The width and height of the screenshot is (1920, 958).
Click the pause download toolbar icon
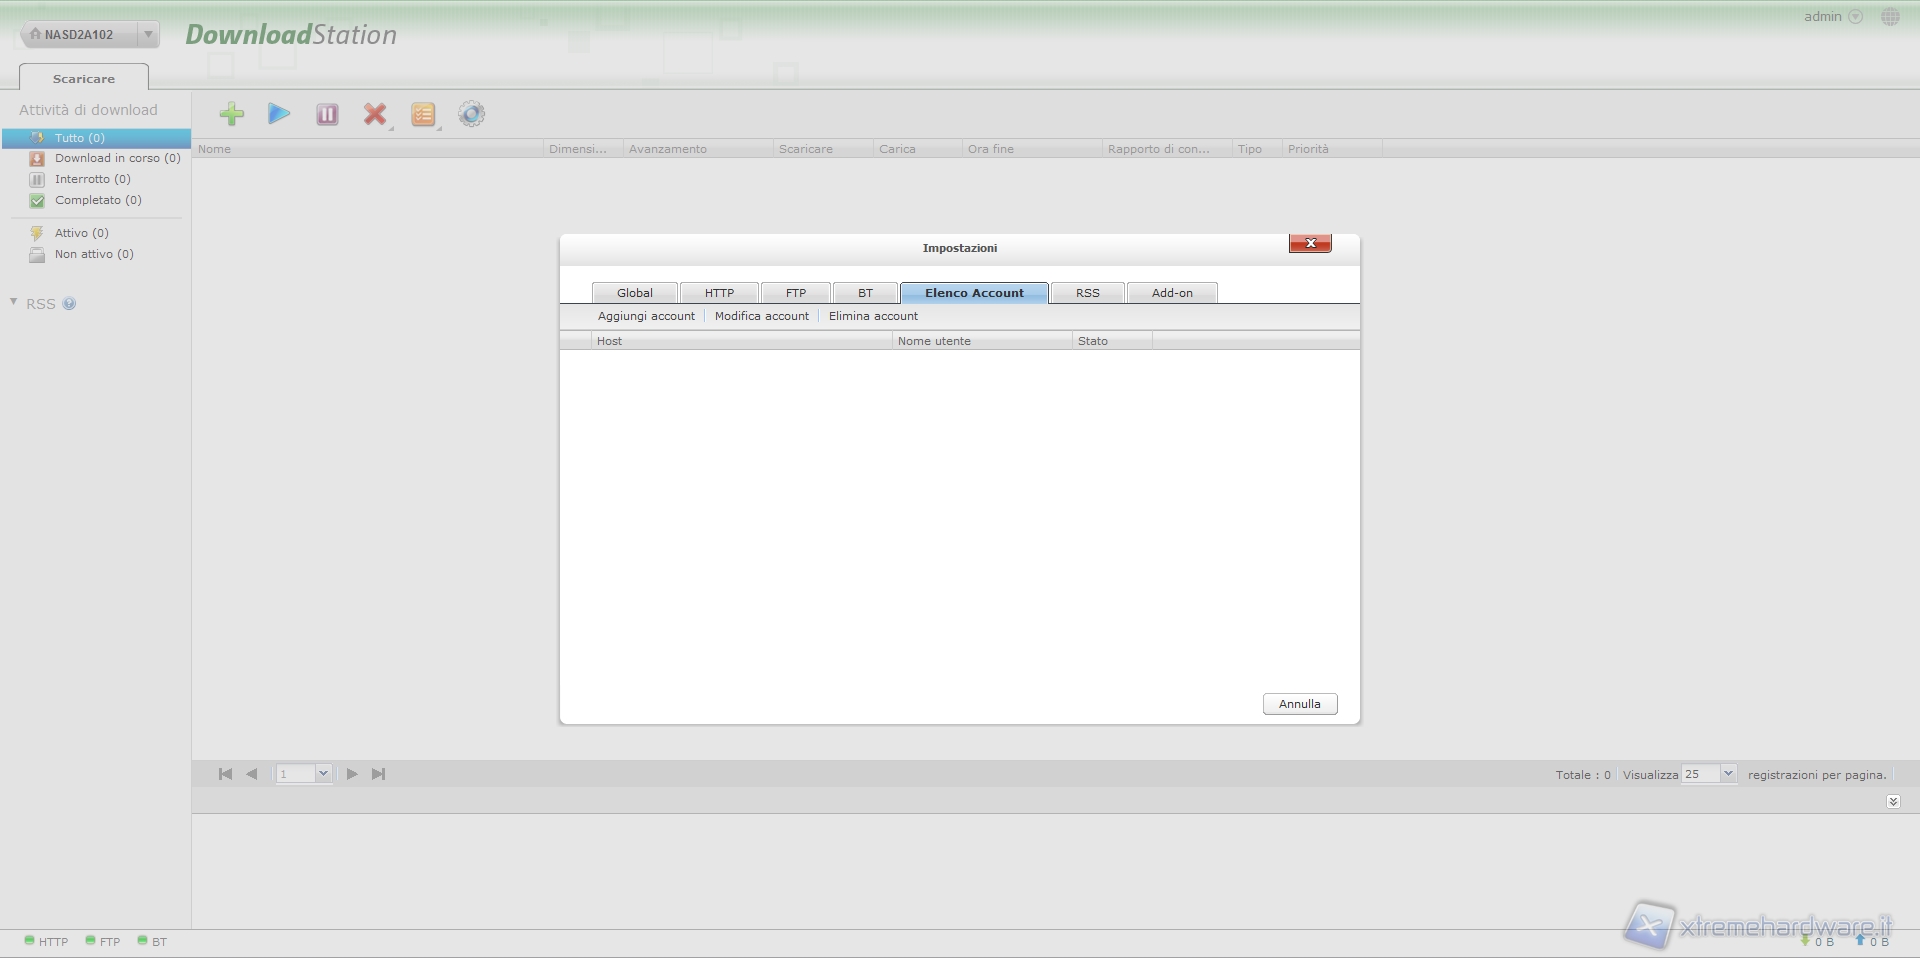[x=327, y=114]
